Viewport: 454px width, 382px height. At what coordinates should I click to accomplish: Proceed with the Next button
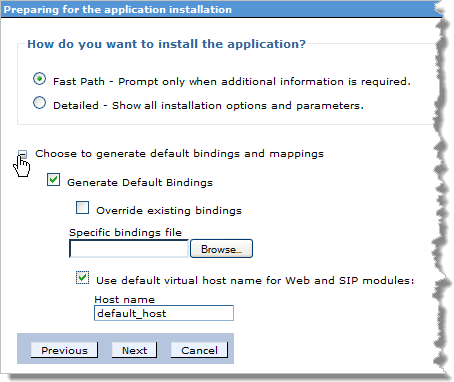pos(134,350)
